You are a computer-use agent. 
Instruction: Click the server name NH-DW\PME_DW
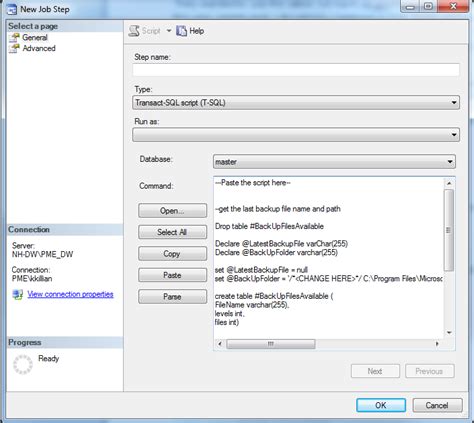coord(42,255)
